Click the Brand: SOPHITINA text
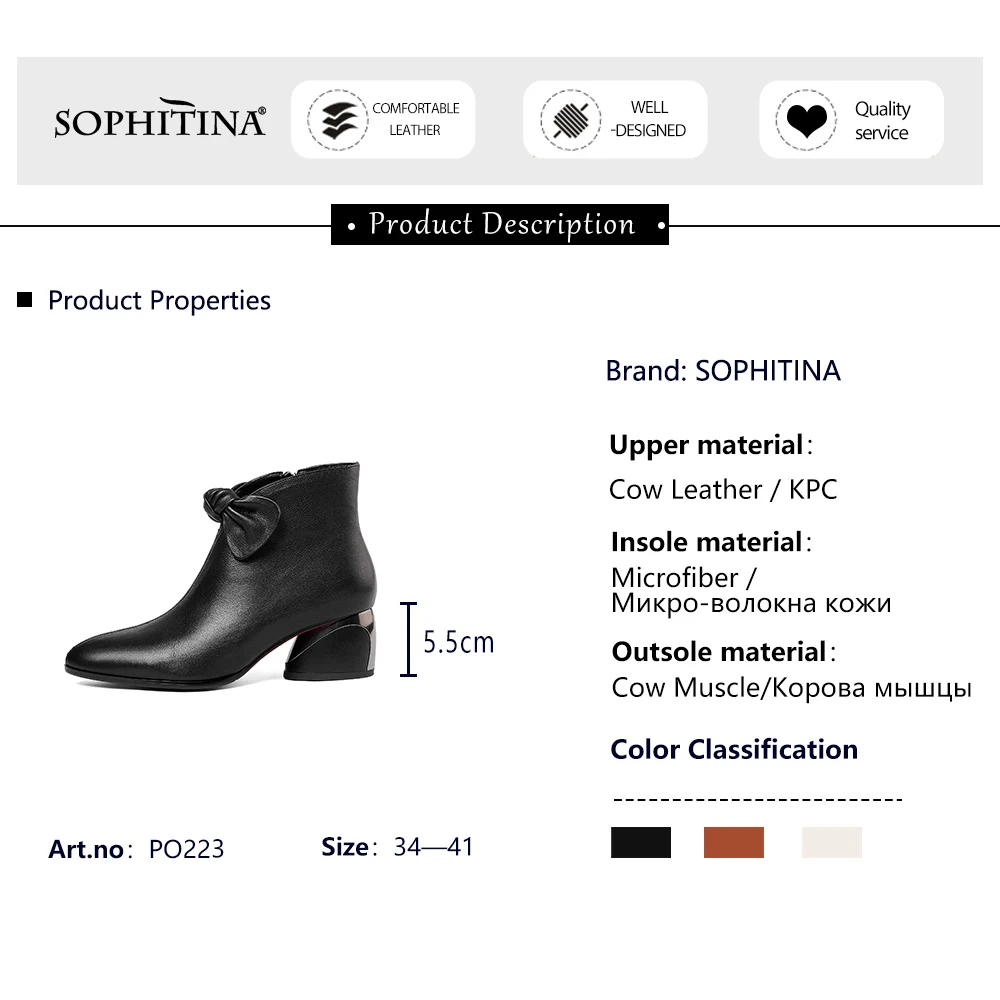 click(x=723, y=371)
